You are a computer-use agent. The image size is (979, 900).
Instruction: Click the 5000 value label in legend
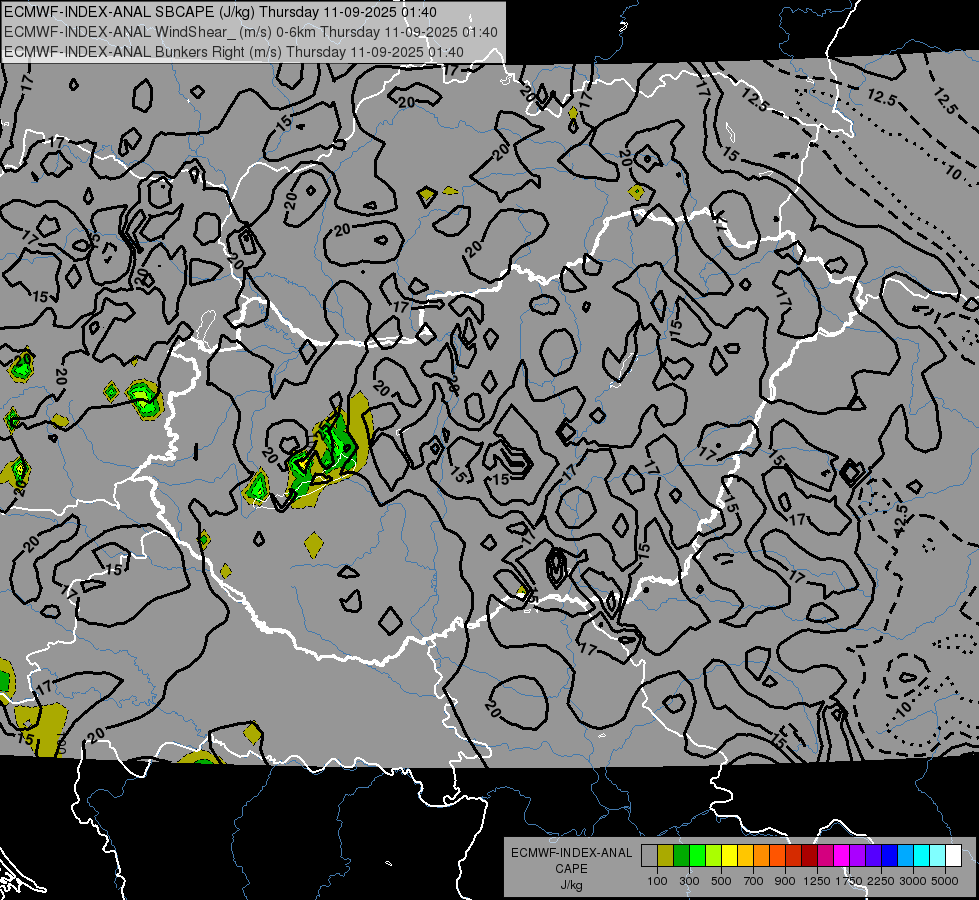[945, 881]
